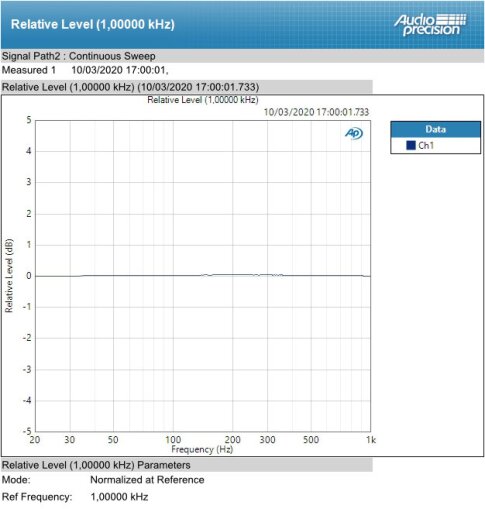Select the Ch1 blue color swatch
This screenshot has height=509, width=485.
click(x=411, y=145)
